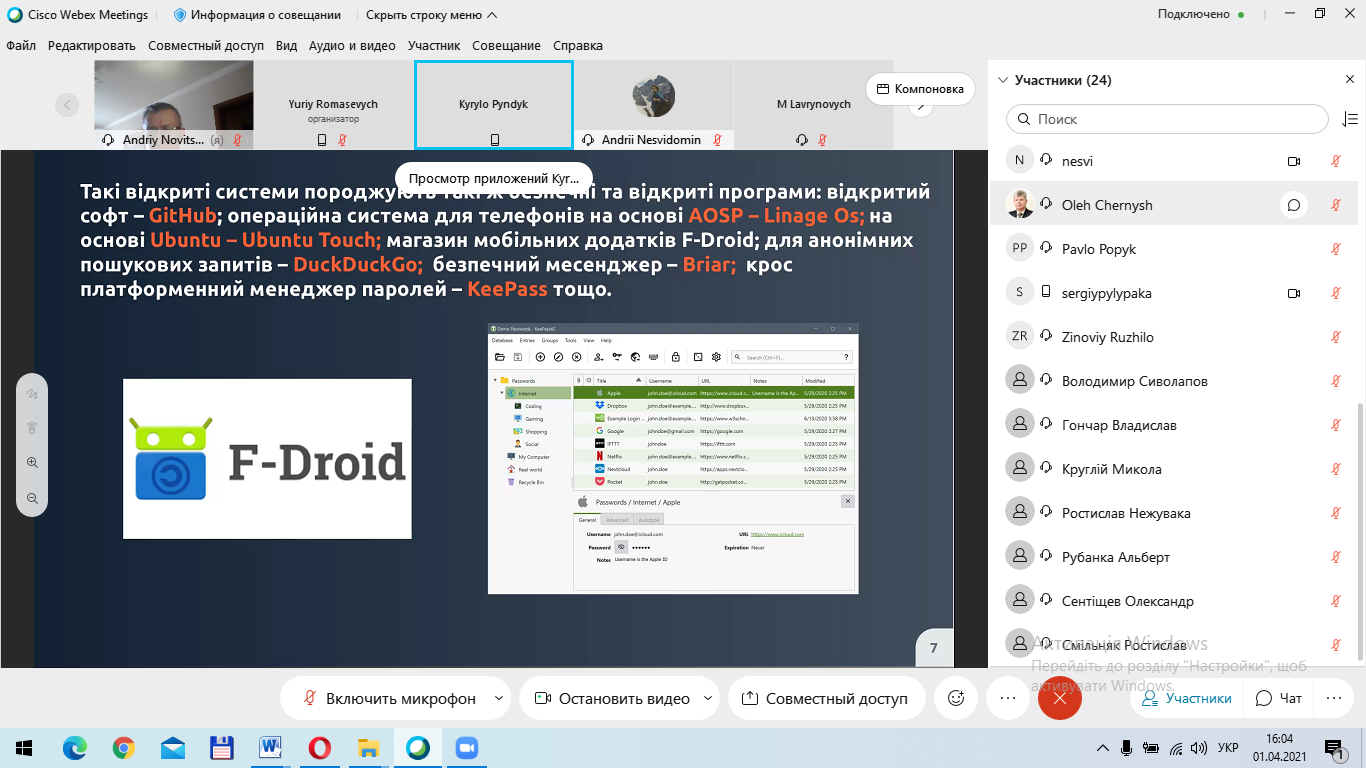
Task: Click Совместный доступ share button
Action: tap(825, 698)
